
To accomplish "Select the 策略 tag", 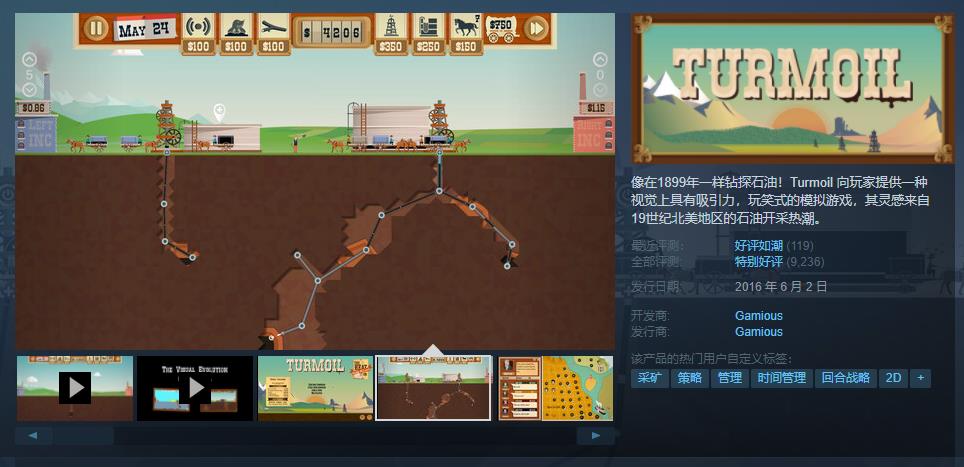I will pyautogui.click(x=690, y=378).
